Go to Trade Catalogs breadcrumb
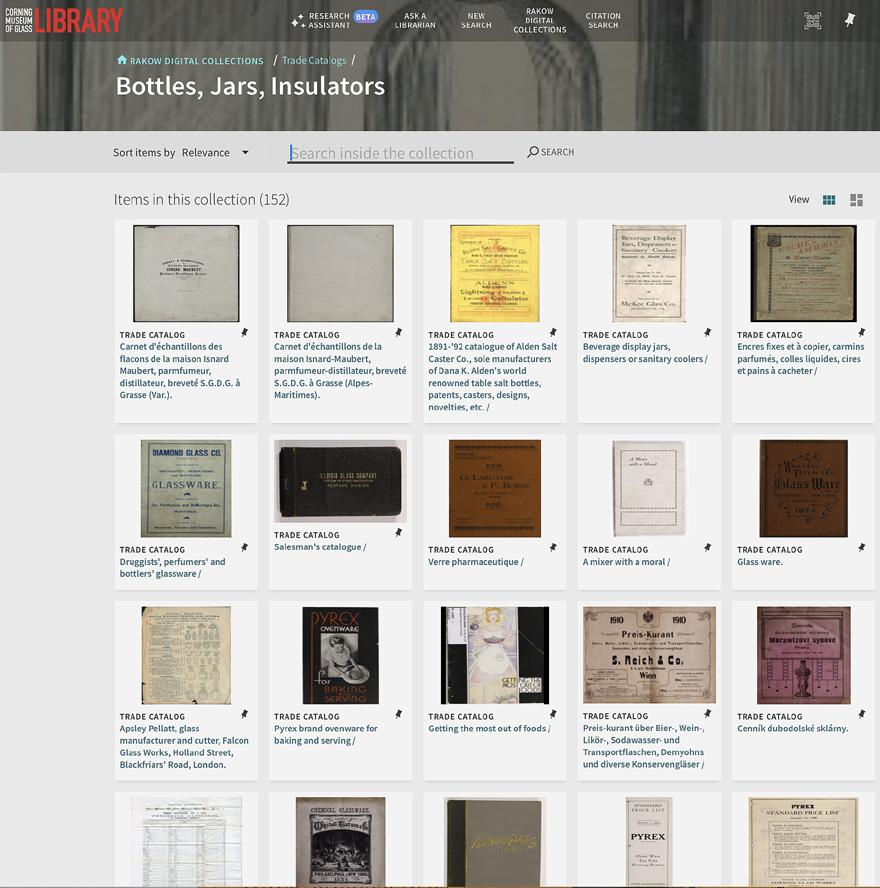The width and height of the screenshot is (880, 888). (x=314, y=60)
